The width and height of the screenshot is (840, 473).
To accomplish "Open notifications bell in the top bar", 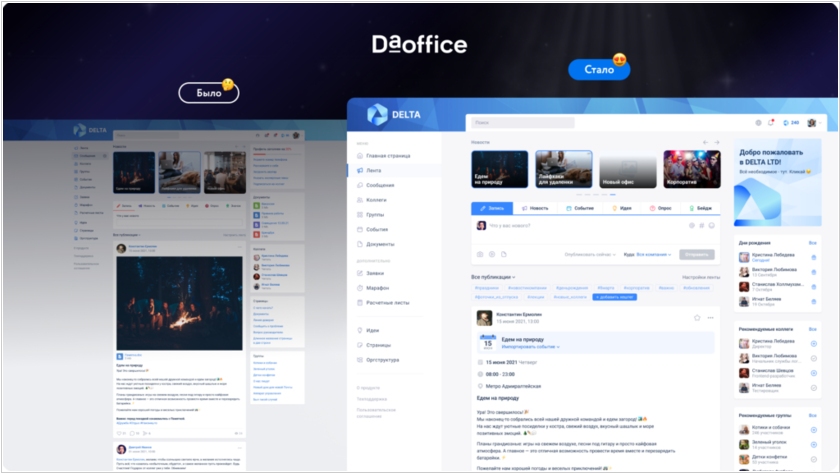I will coord(771,123).
